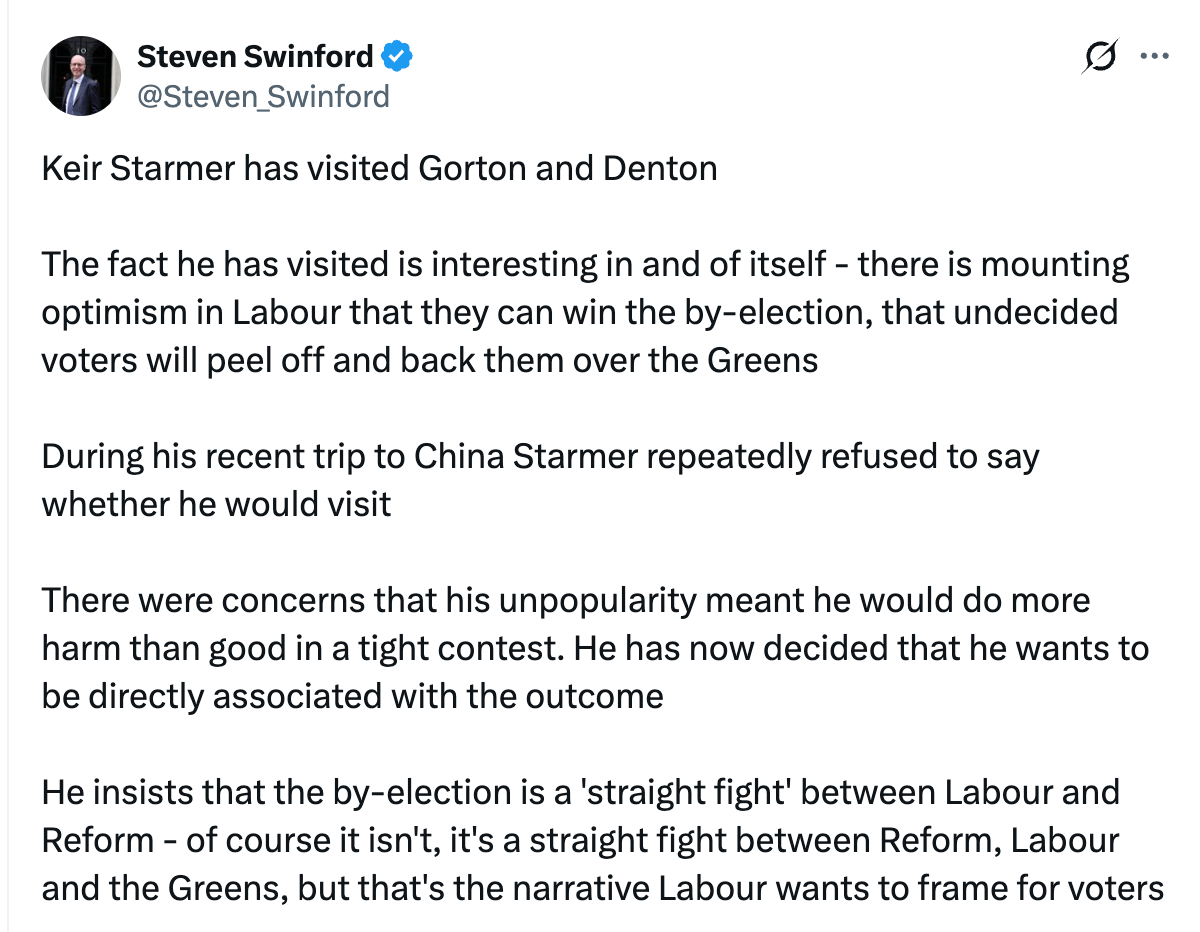Select the line starting "harm than good"
1200x932 pixels.
coord(595,648)
